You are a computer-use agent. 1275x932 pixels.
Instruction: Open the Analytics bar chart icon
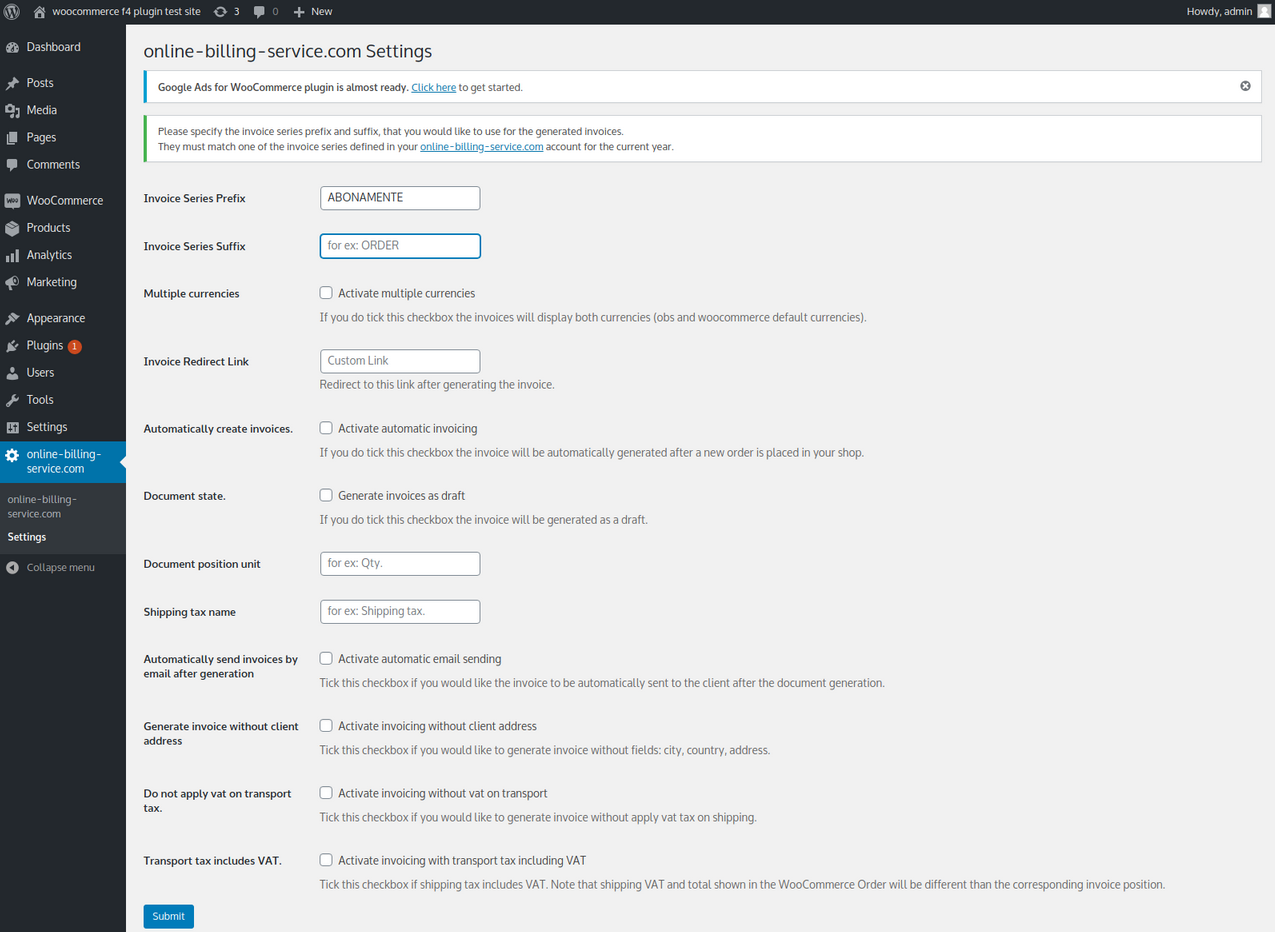pyautogui.click(x=12, y=255)
